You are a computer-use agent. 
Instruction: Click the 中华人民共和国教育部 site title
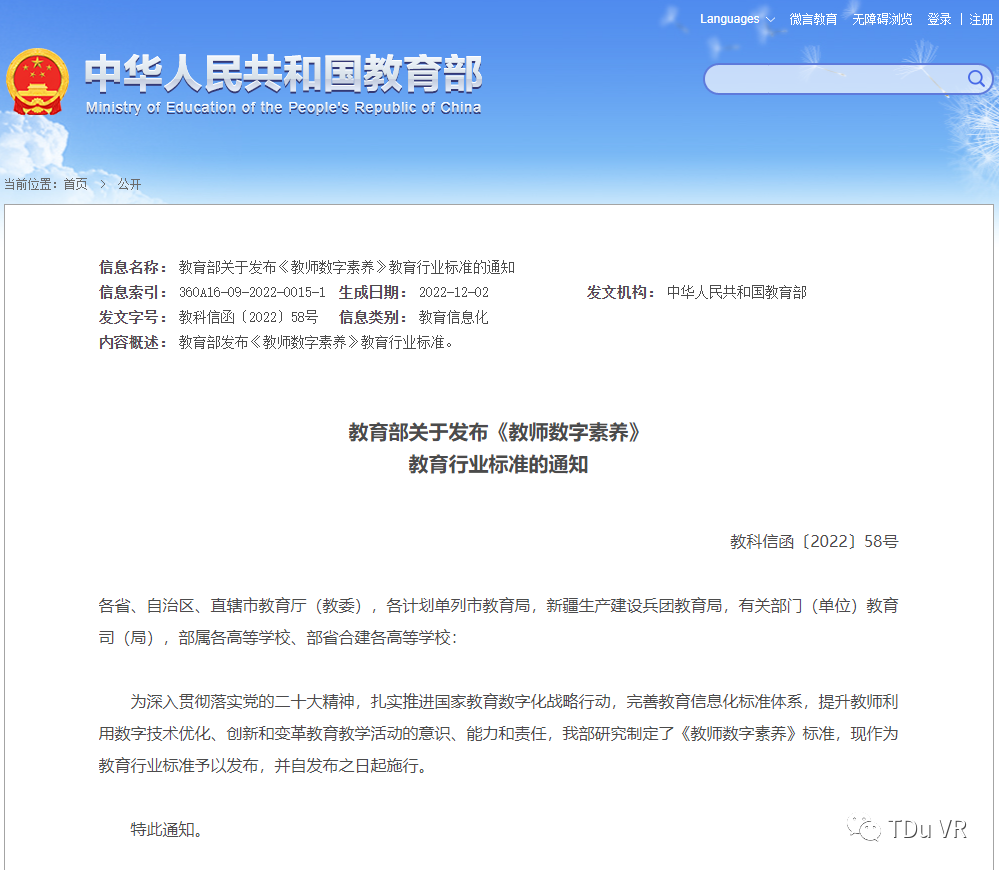point(284,73)
